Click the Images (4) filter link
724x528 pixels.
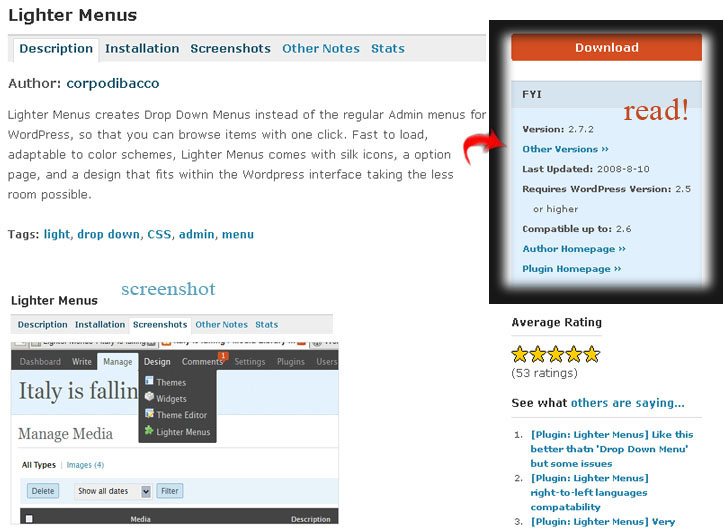coord(85,465)
